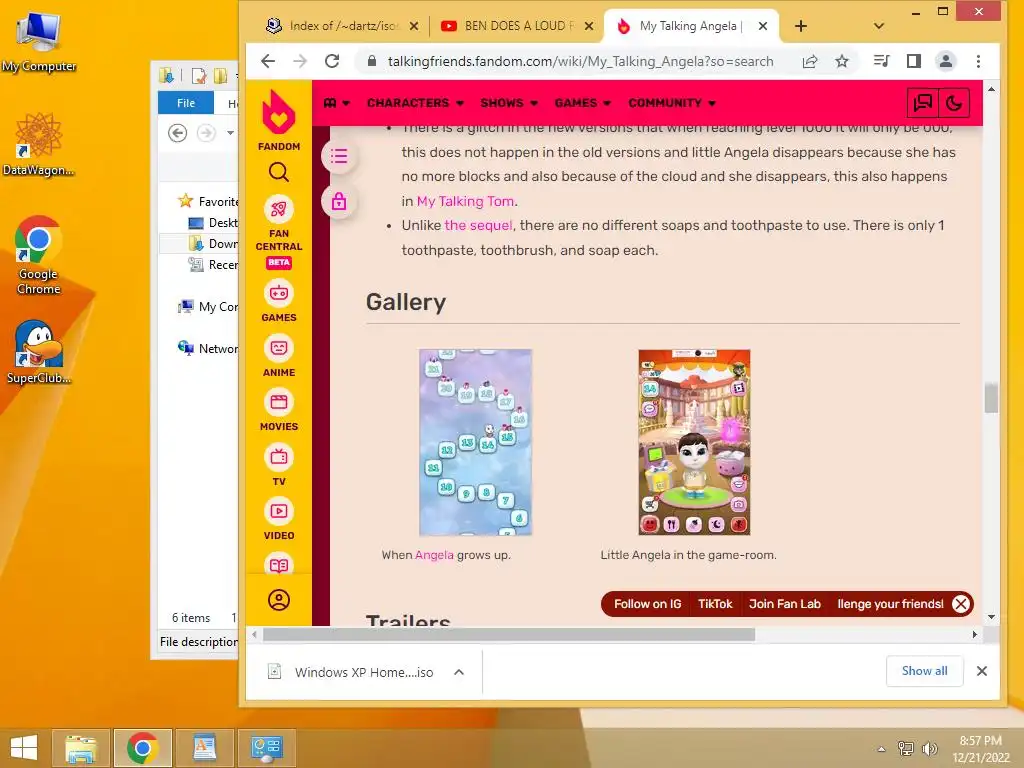Toggle dark mode moon icon
Screen dimensions: 1024x768
[953, 103]
